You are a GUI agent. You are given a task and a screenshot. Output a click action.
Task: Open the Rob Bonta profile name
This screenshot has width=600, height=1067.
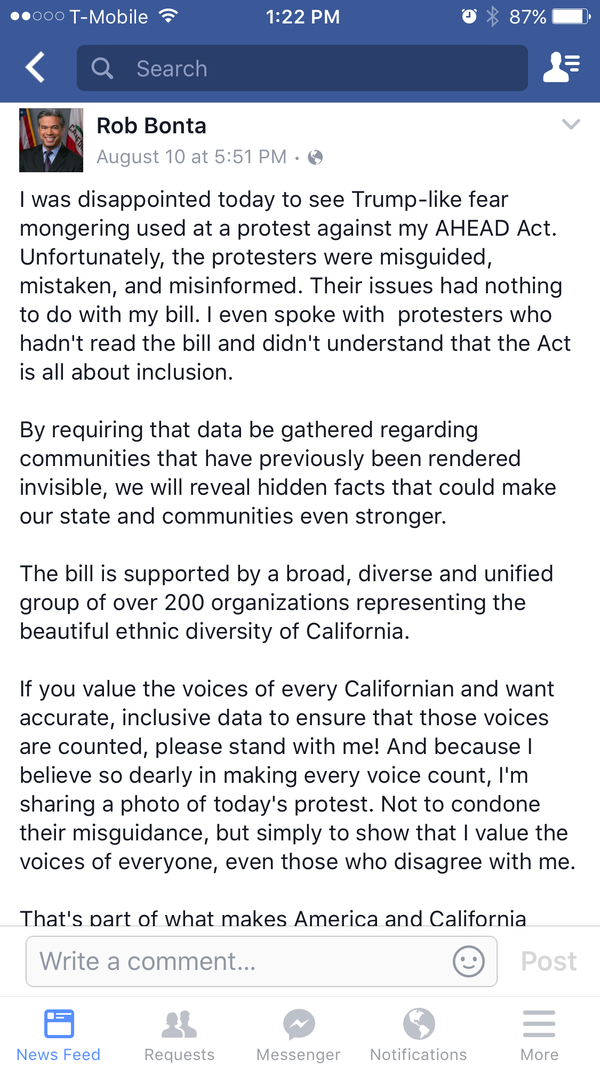(x=151, y=125)
